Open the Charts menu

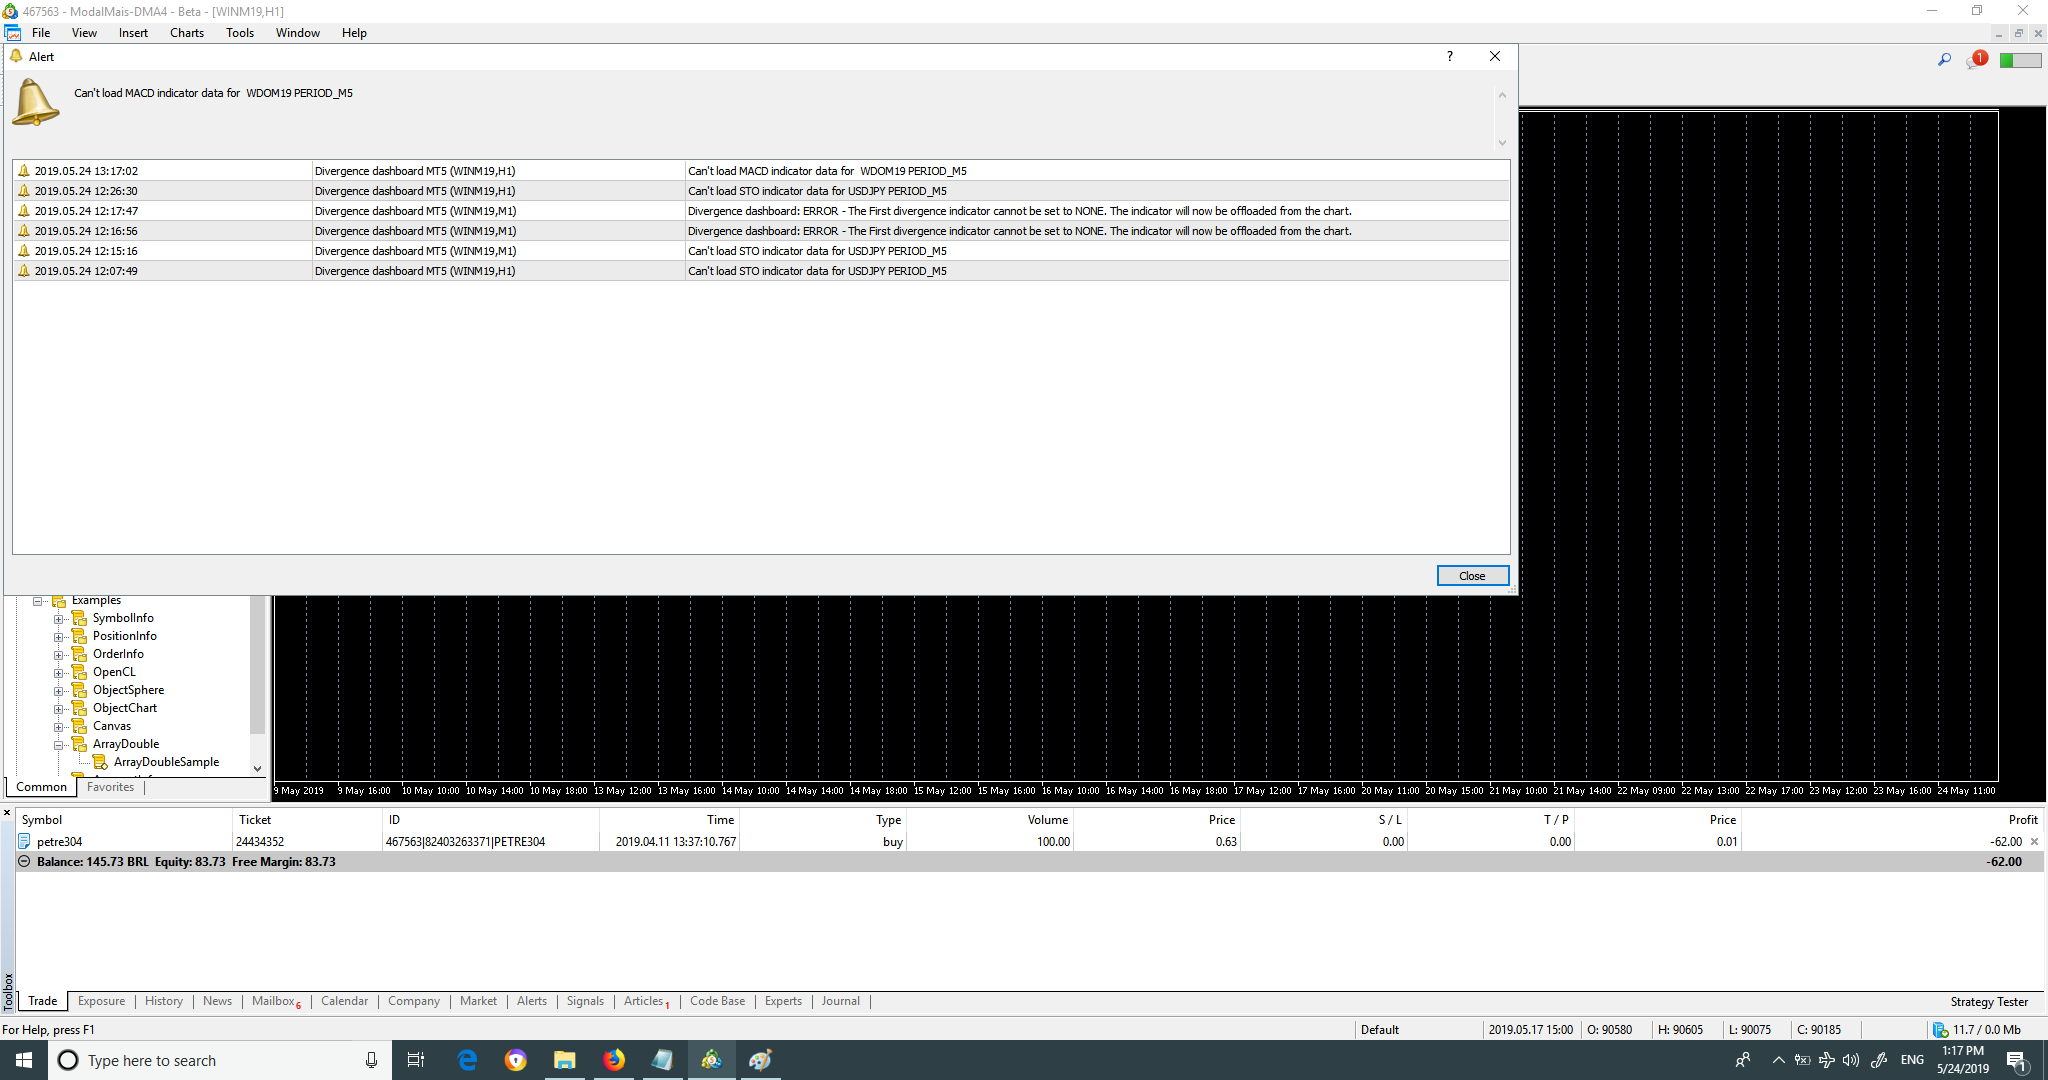coord(186,33)
